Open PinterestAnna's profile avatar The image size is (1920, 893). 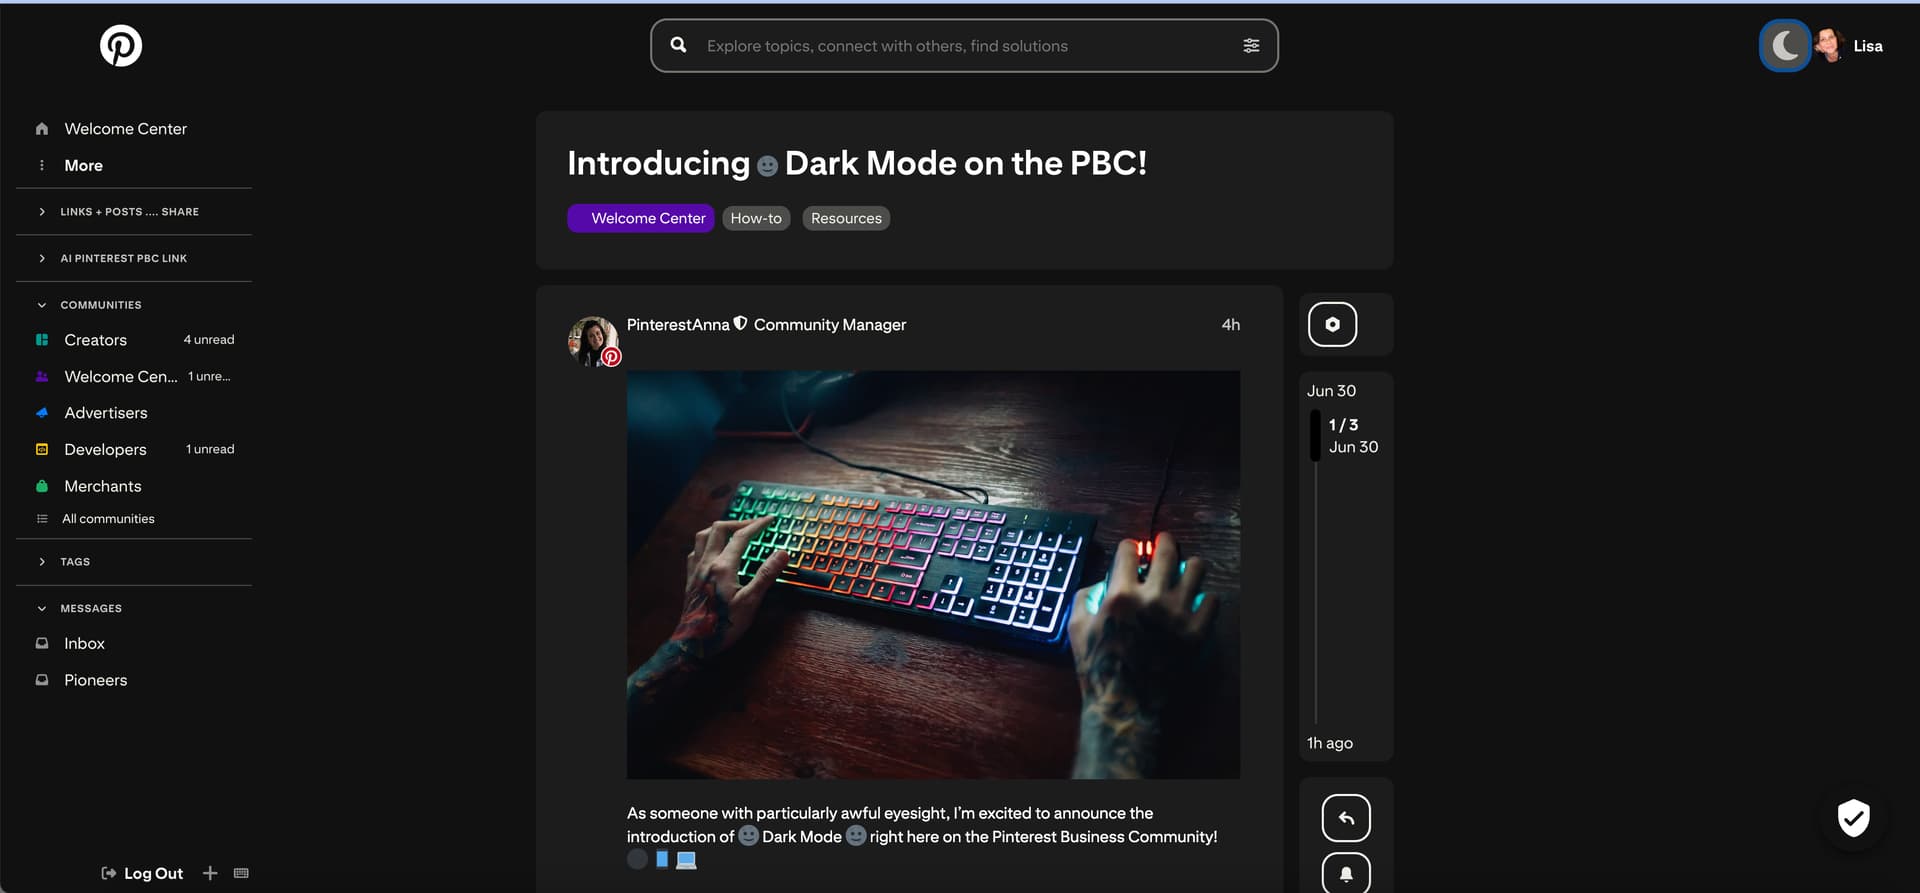[x=593, y=341]
